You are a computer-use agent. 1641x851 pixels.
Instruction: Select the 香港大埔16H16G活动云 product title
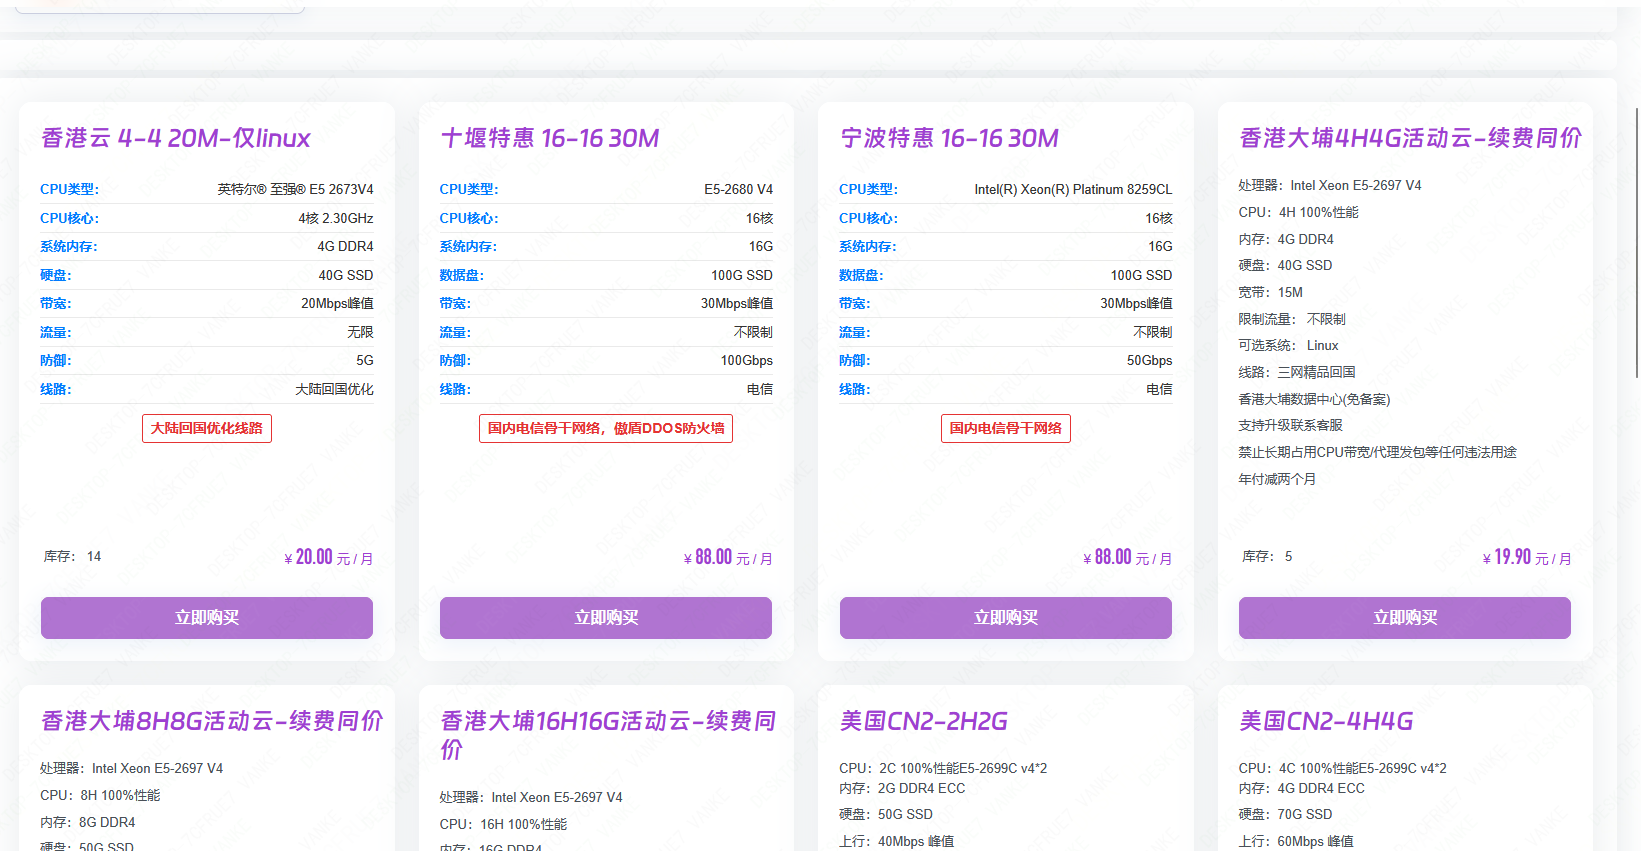(x=607, y=734)
